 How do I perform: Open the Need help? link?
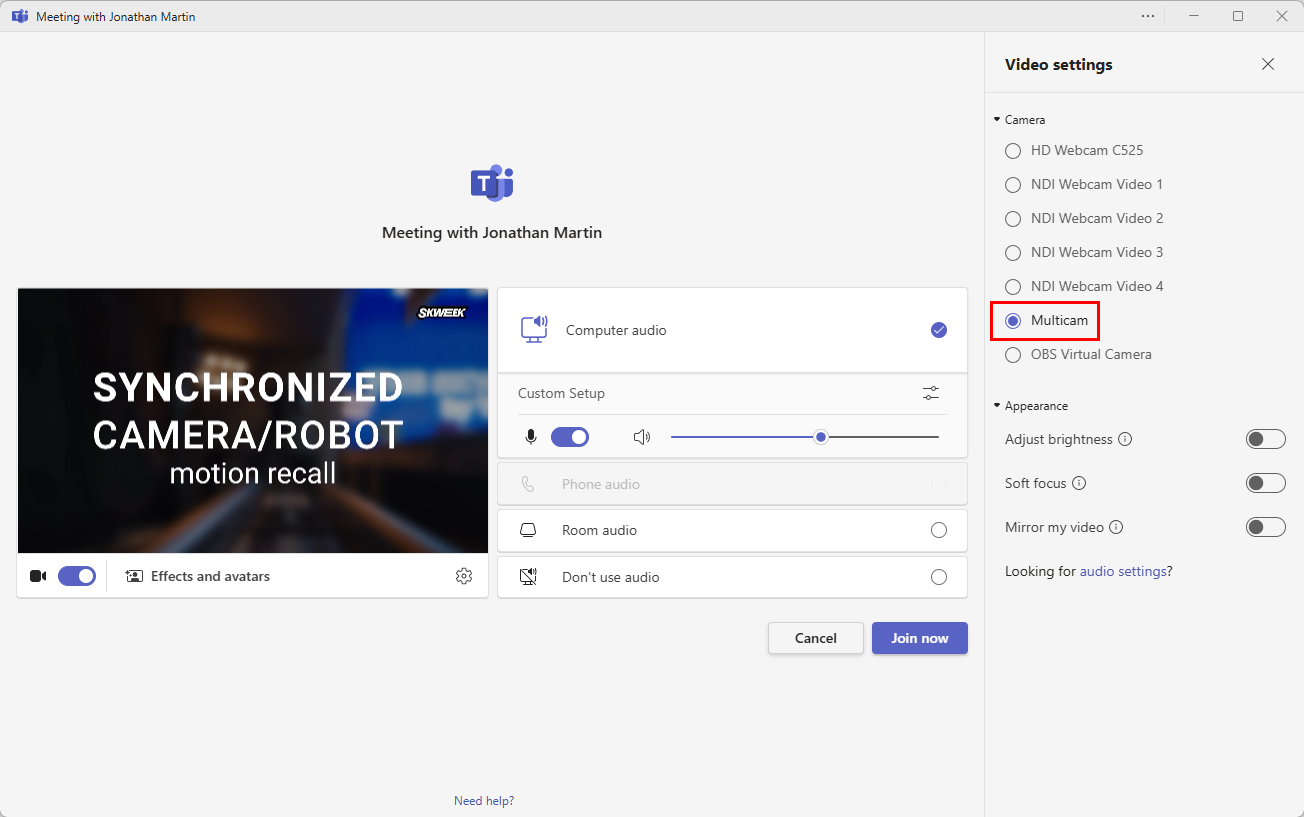point(484,801)
